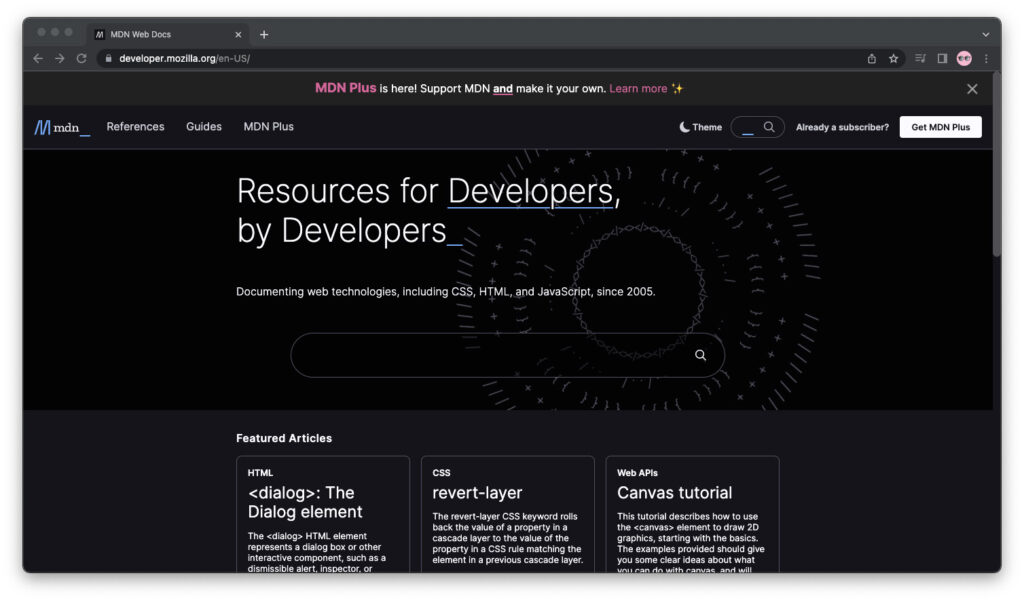Open Chrome three-dot menu

click(x=986, y=59)
